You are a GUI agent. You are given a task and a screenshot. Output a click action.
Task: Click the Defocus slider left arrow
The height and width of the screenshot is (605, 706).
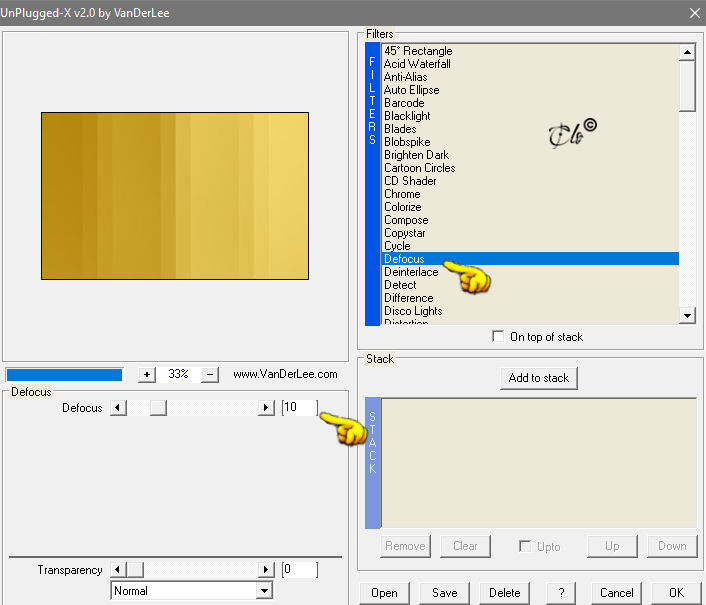click(x=118, y=408)
